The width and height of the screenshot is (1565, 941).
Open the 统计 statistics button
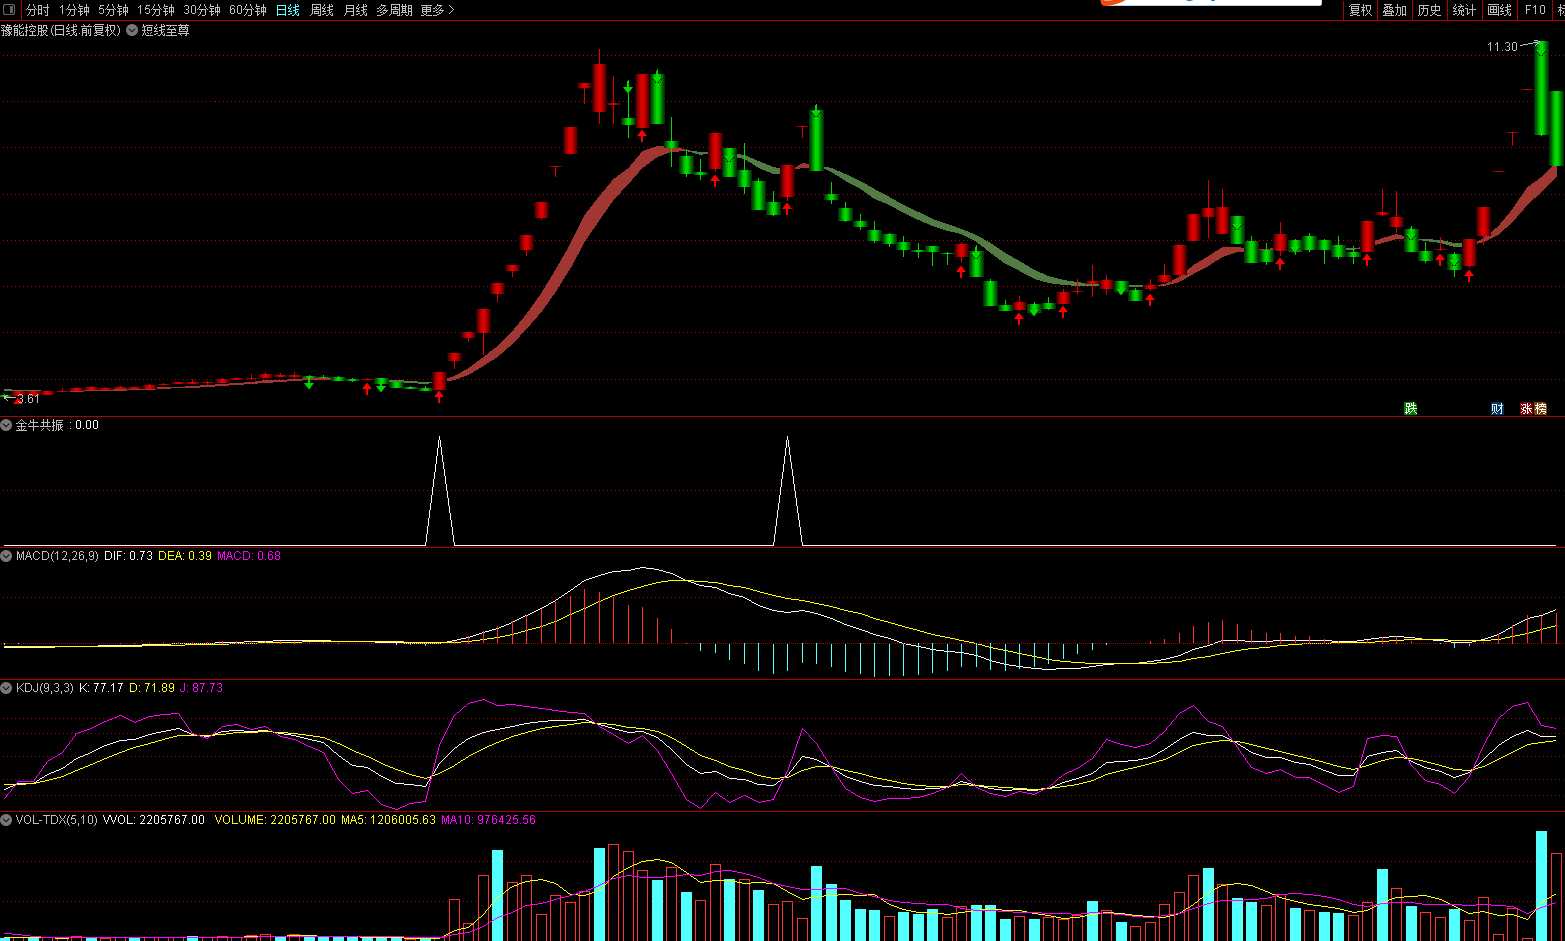[1464, 10]
